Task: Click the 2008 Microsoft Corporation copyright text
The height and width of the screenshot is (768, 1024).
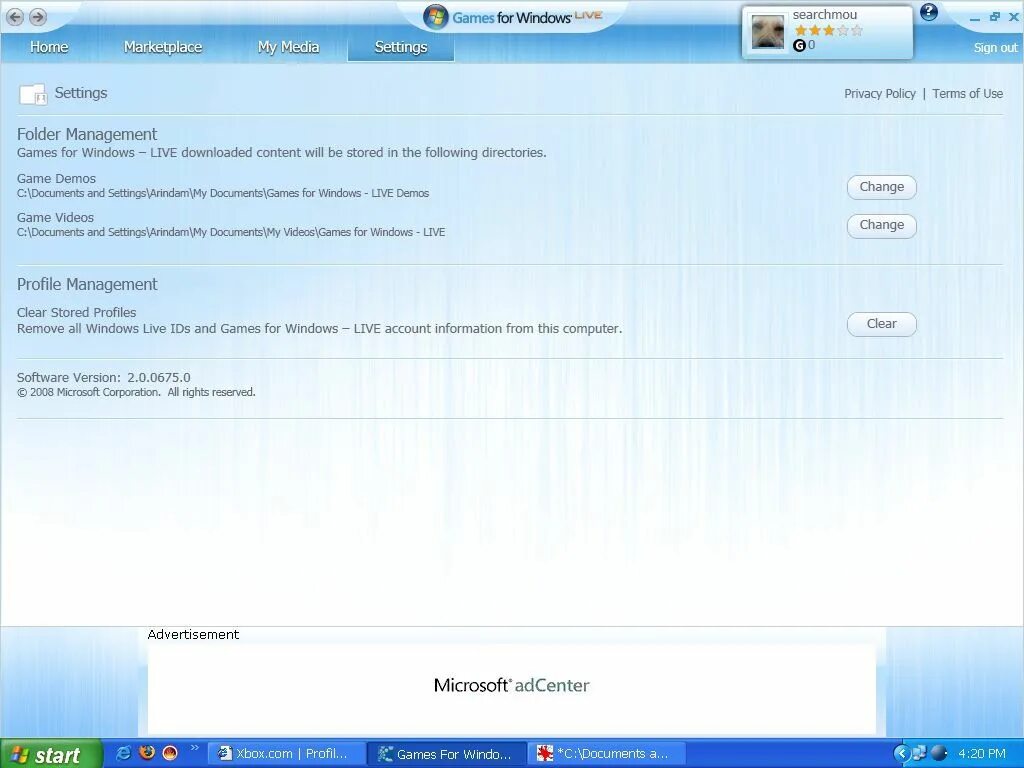Action: coord(136,392)
